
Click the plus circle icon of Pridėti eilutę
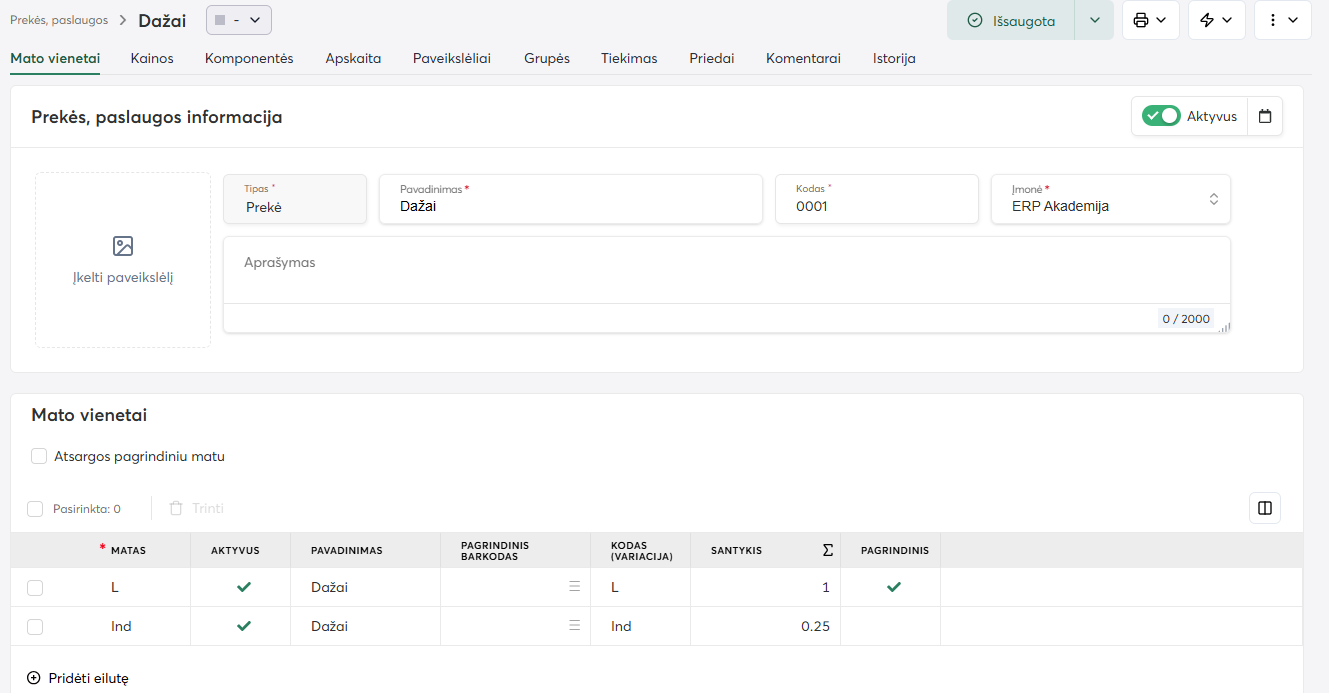coord(34,678)
